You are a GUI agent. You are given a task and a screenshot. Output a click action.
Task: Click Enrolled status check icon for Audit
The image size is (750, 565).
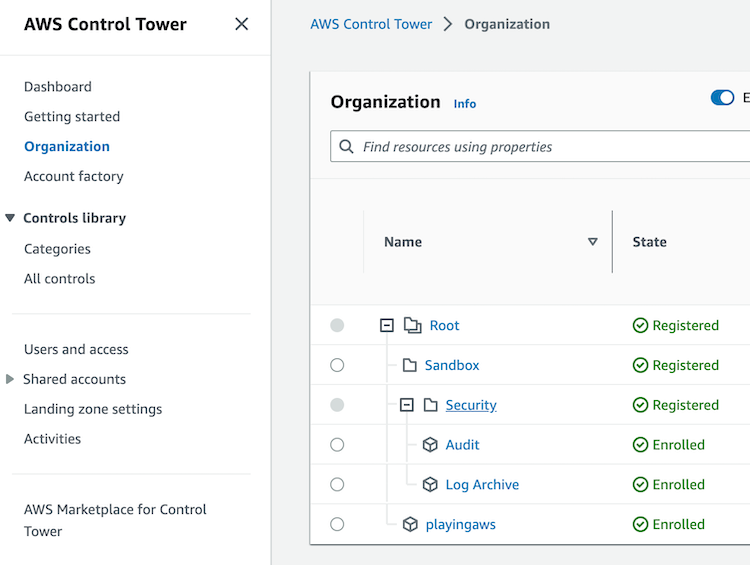click(640, 445)
